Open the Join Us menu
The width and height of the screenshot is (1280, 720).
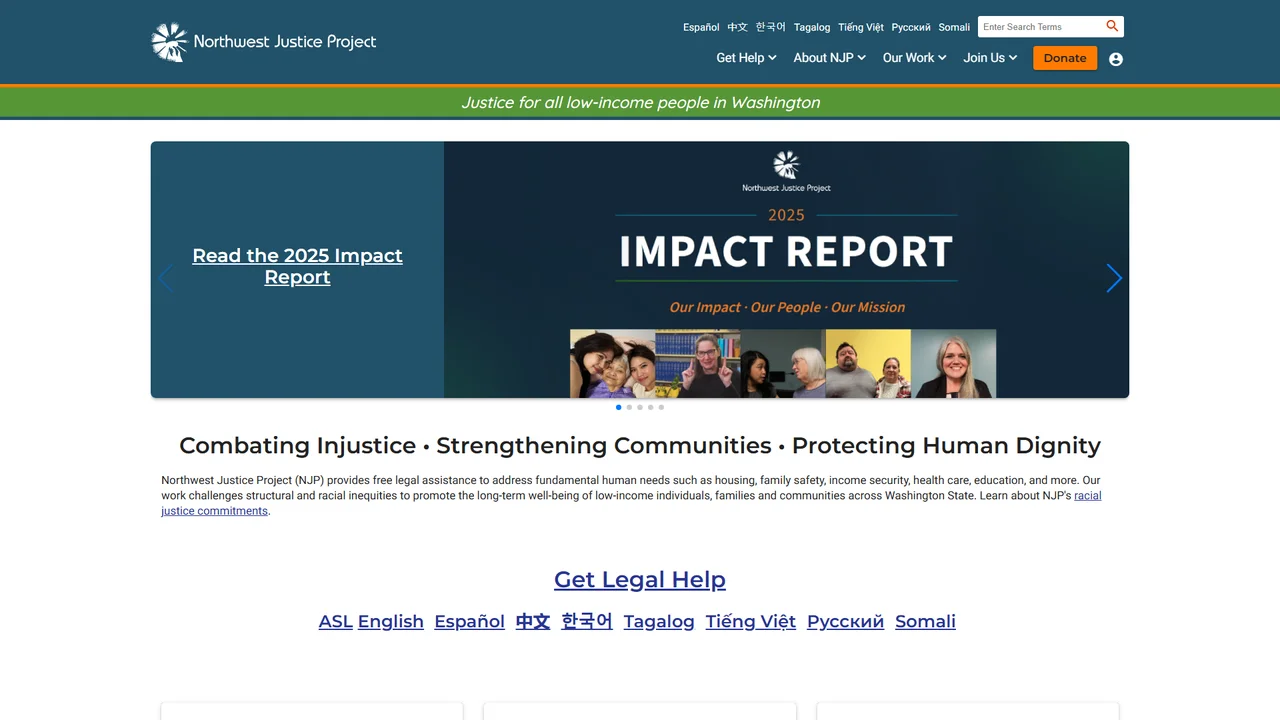coord(990,58)
